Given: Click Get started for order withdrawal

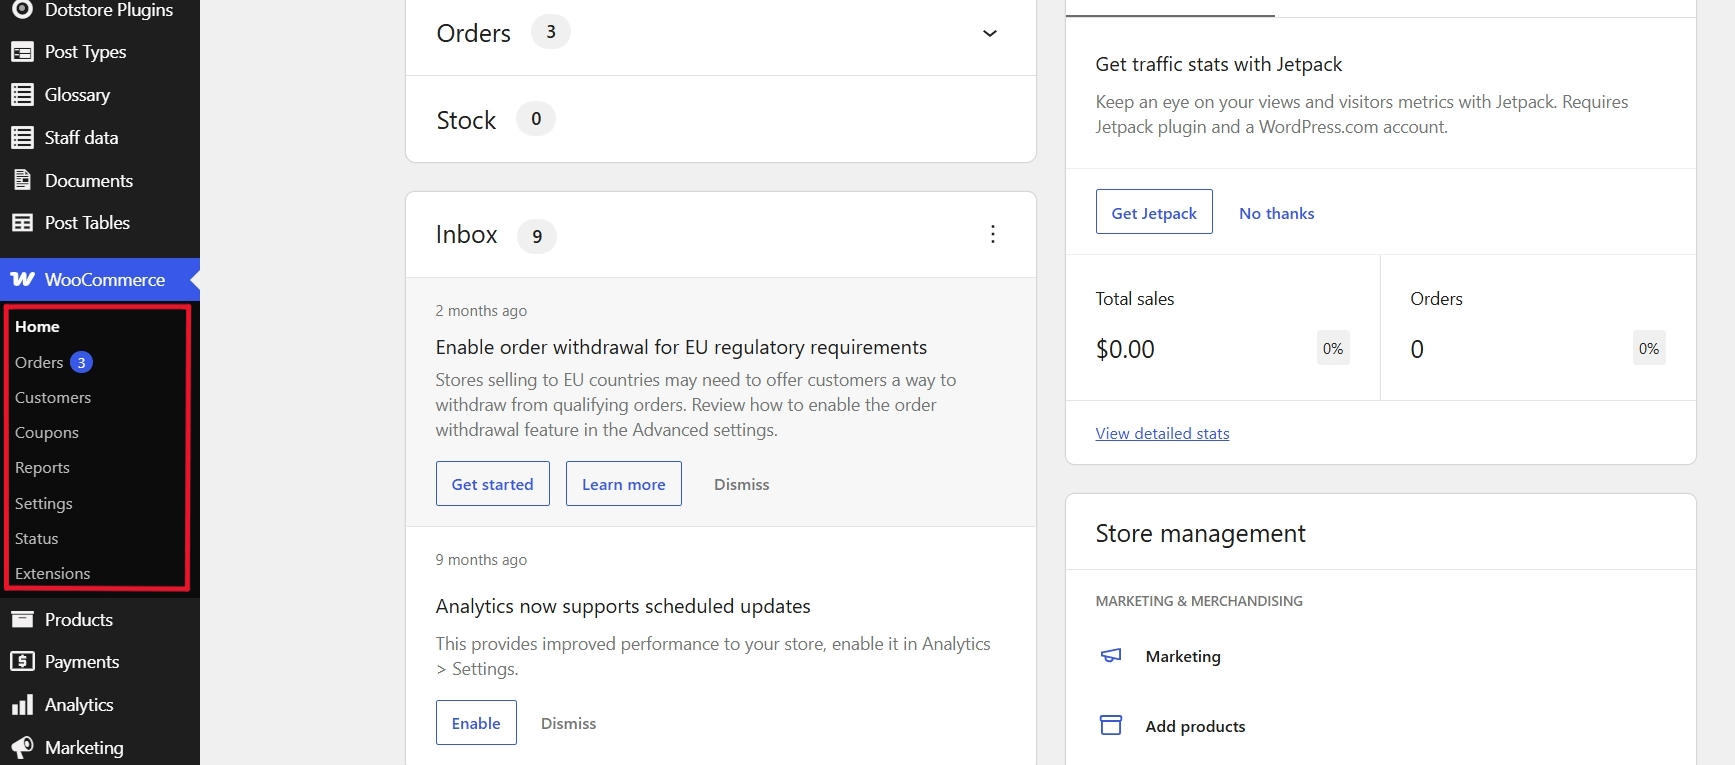Looking at the screenshot, I should pyautogui.click(x=493, y=484).
